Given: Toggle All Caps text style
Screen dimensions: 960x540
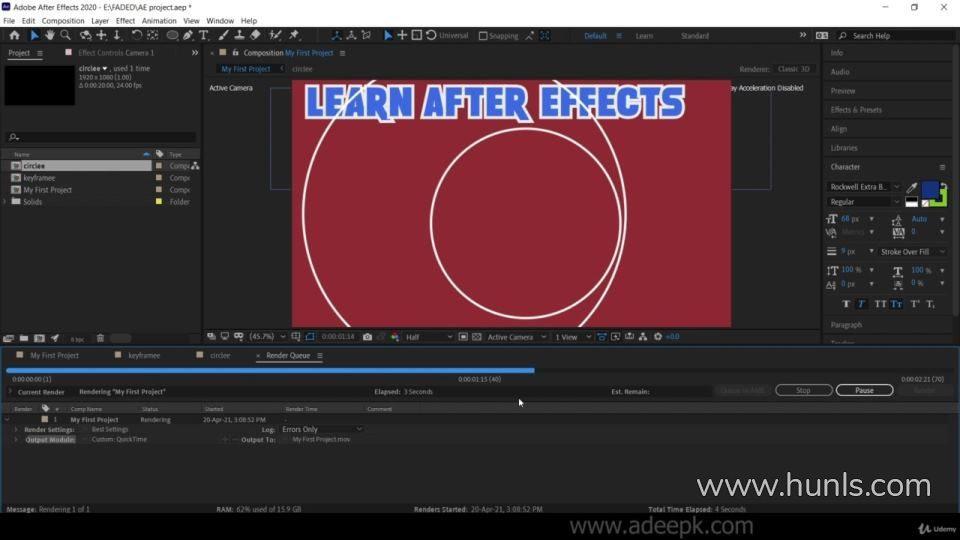Looking at the screenshot, I should 880,304.
